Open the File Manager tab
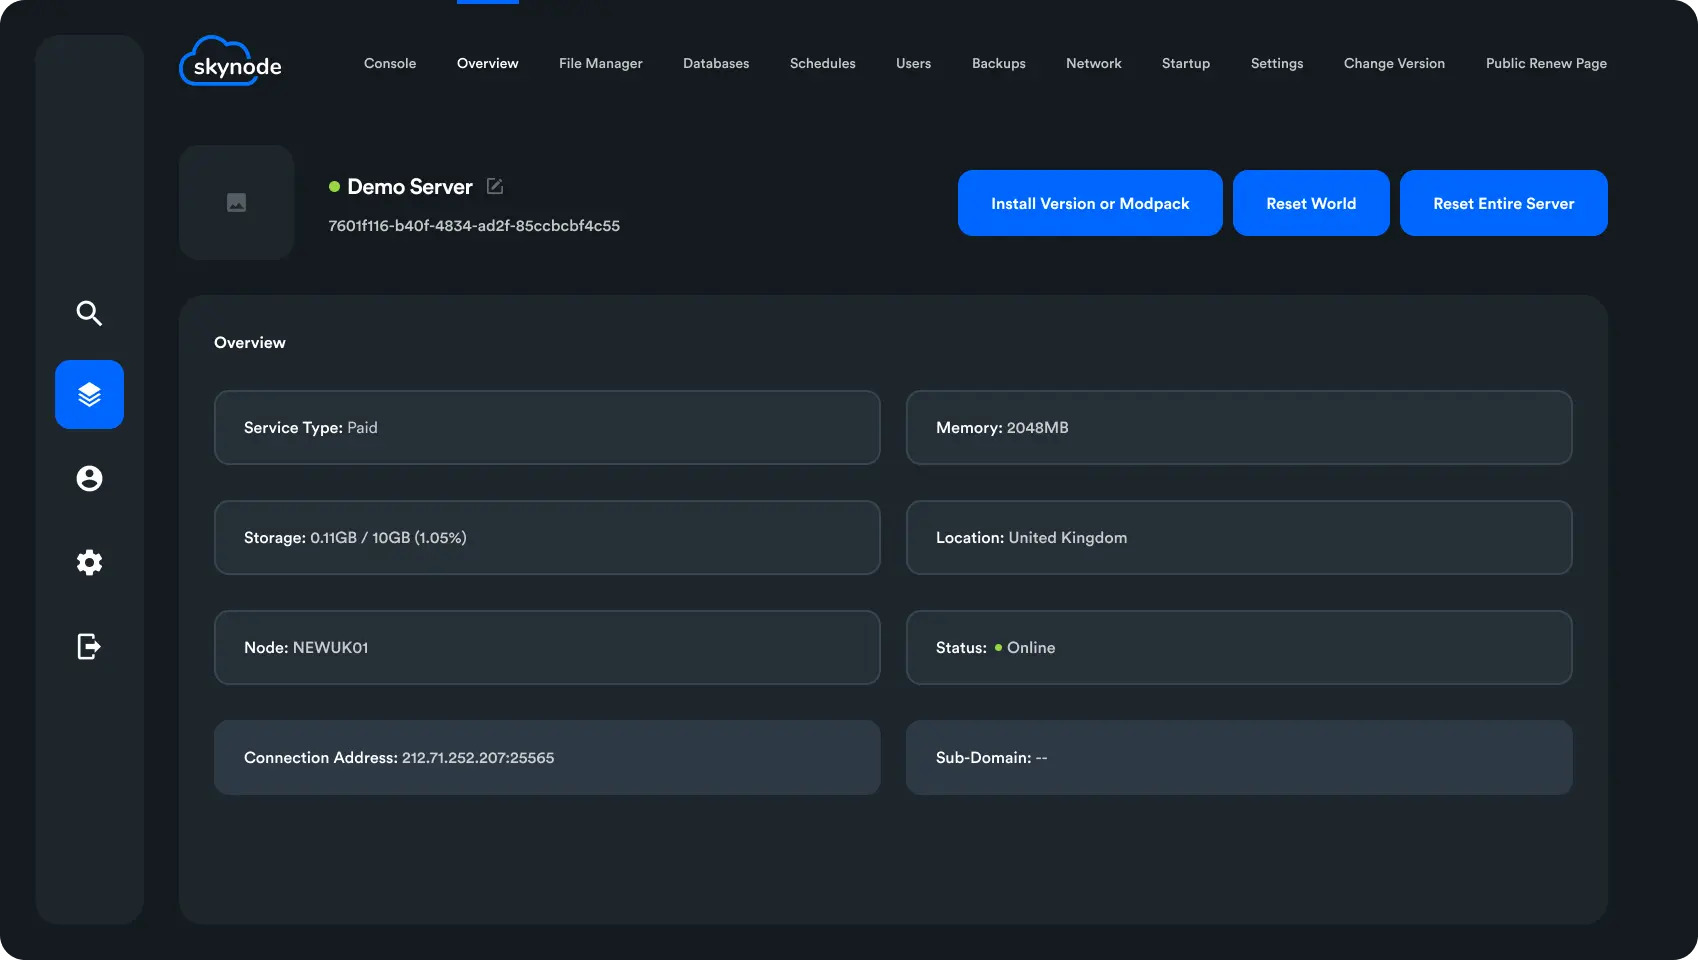This screenshot has height=960, width=1698. coord(600,63)
